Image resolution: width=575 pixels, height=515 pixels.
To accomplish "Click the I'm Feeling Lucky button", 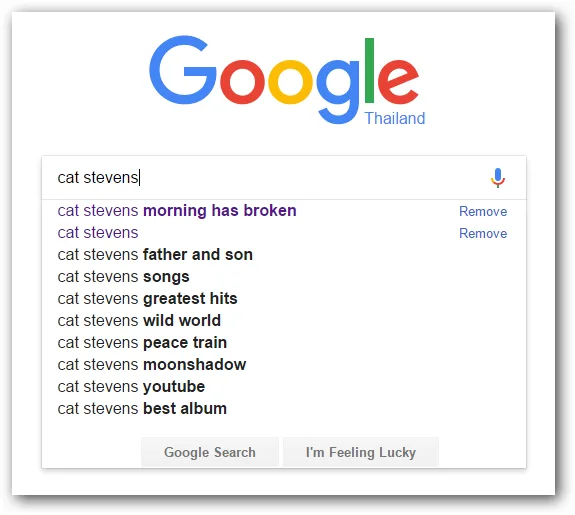I will [x=361, y=452].
